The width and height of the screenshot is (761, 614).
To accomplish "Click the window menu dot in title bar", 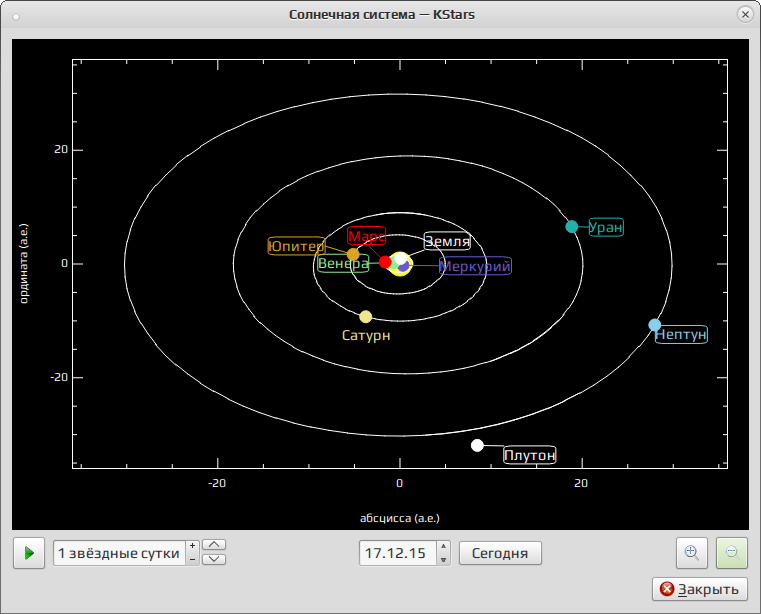I will pyautogui.click(x=16, y=17).
